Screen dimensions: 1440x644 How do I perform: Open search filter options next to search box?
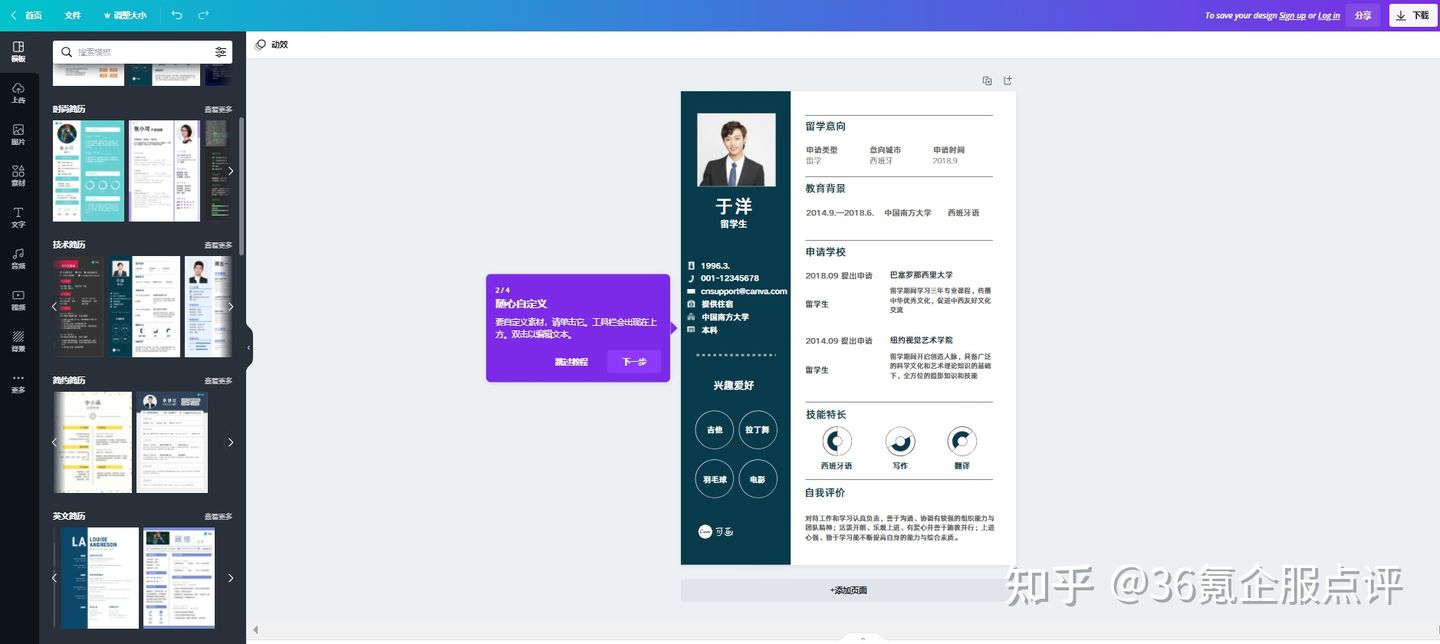[220, 51]
